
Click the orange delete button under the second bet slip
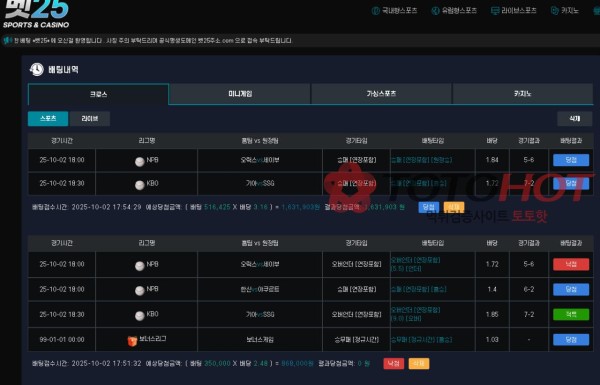point(419,364)
